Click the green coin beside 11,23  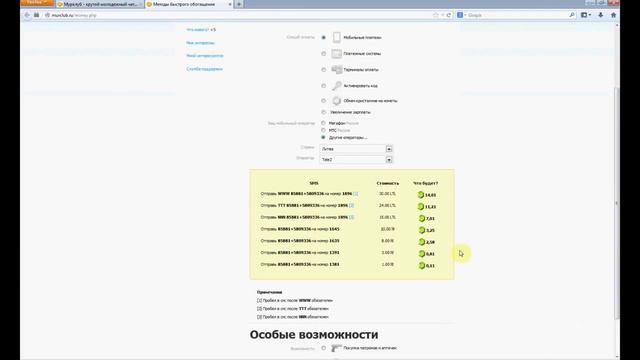(x=421, y=207)
